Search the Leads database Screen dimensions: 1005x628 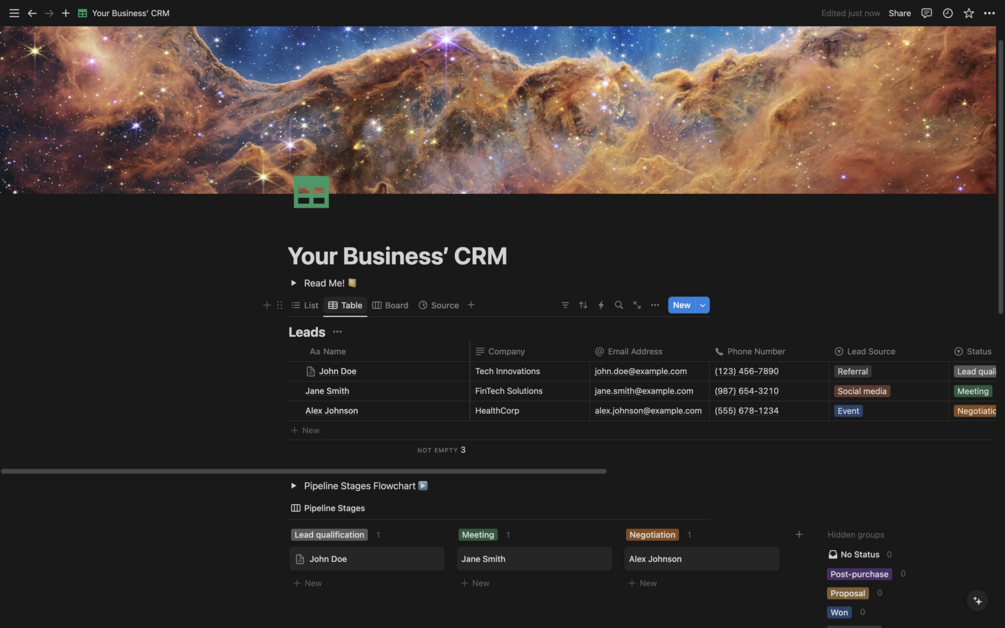click(619, 305)
